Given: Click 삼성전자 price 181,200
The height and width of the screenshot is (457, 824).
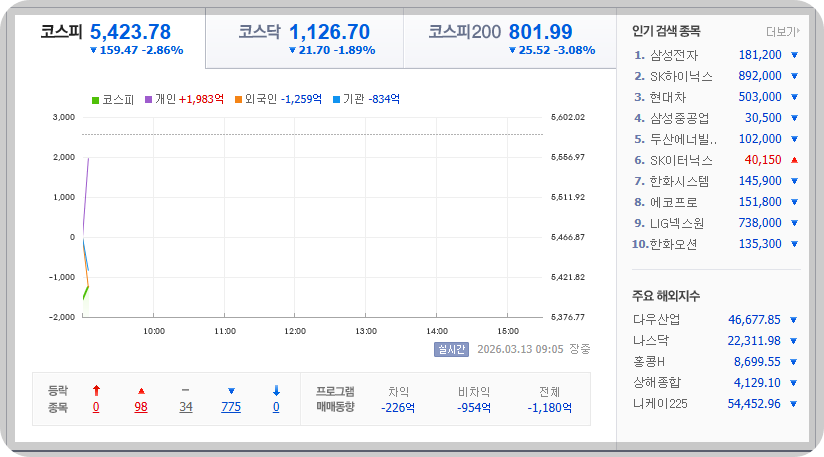Looking at the screenshot, I should (760, 55).
